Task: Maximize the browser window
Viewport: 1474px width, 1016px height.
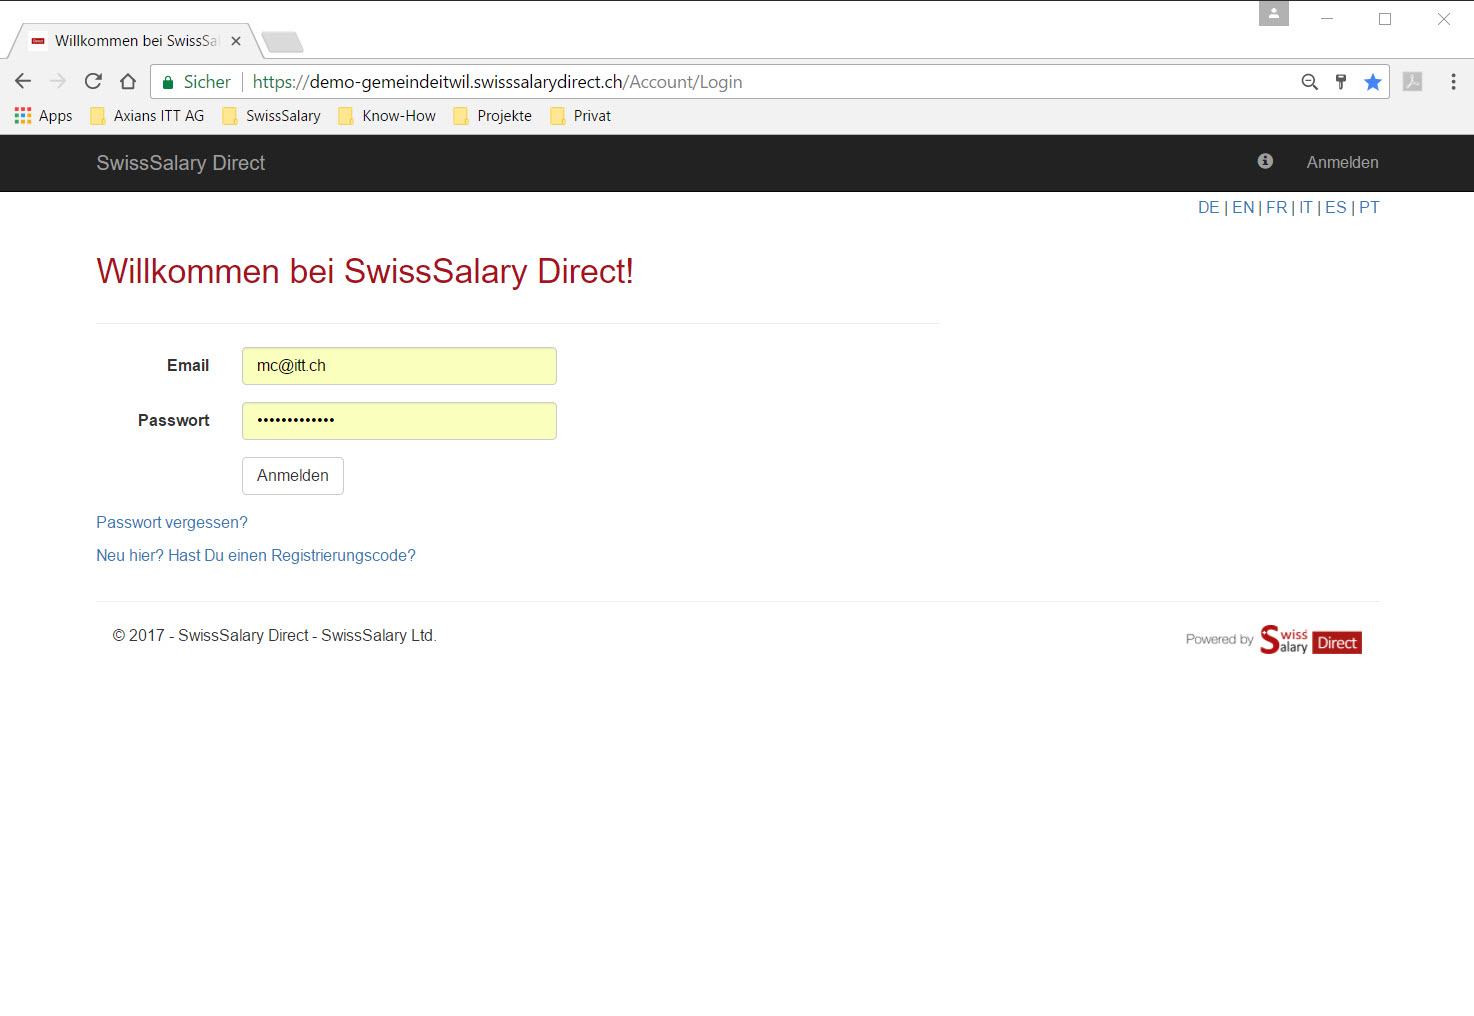Action: click(1385, 18)
